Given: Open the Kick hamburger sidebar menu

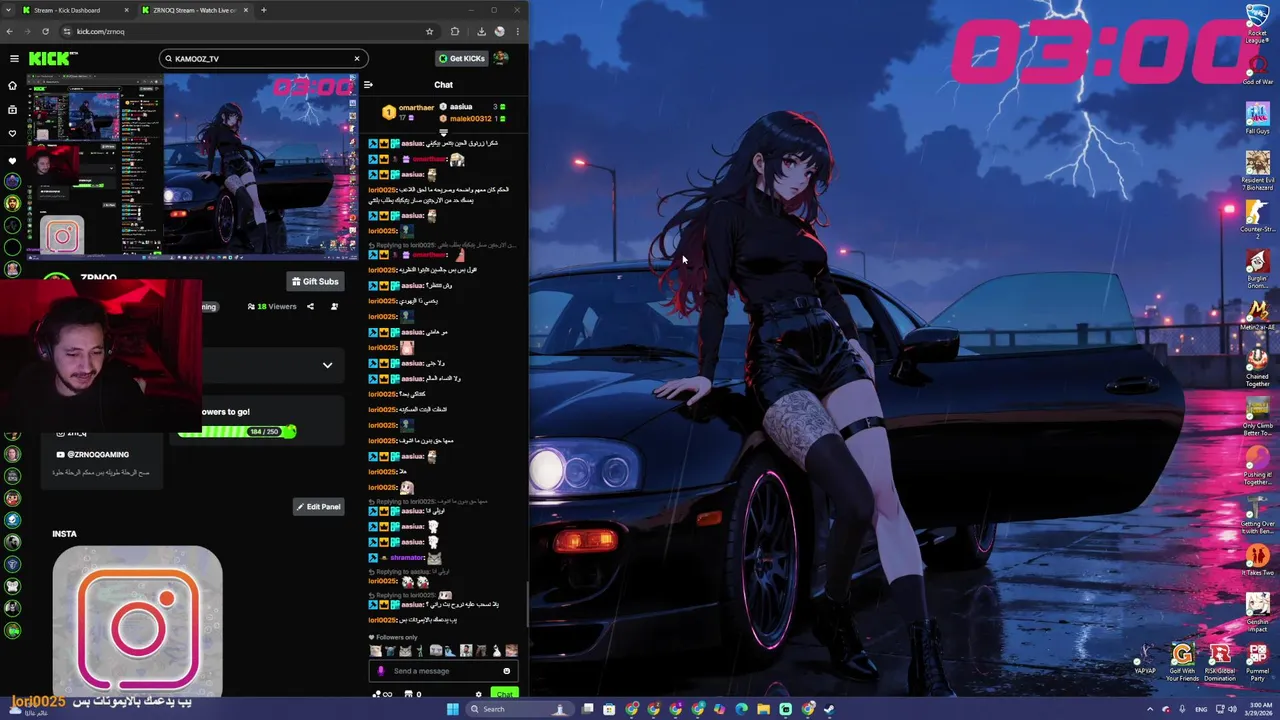Looking at the screenshot, I should (x=14, y=58).
